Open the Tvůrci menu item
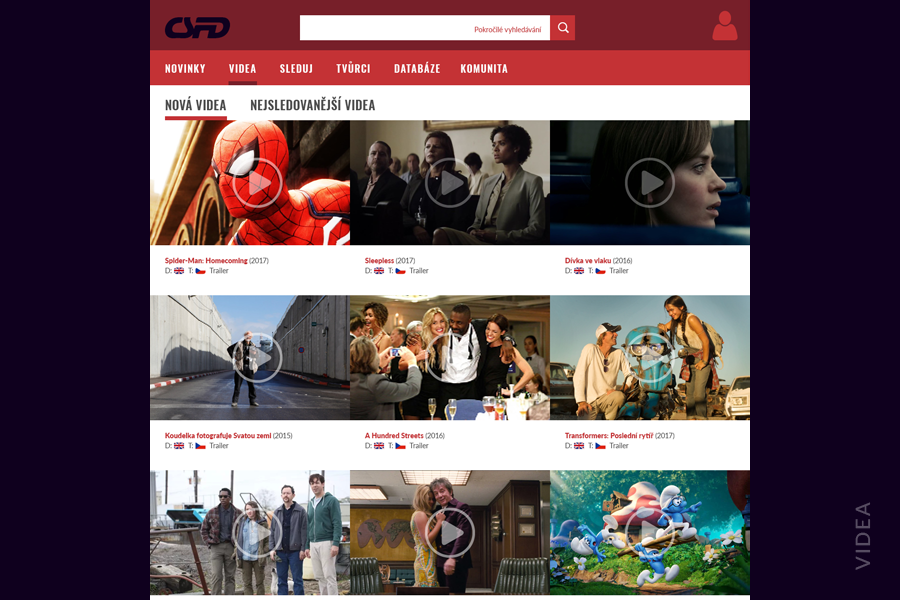This screenshot has height=600, width=900. (353, 68)
